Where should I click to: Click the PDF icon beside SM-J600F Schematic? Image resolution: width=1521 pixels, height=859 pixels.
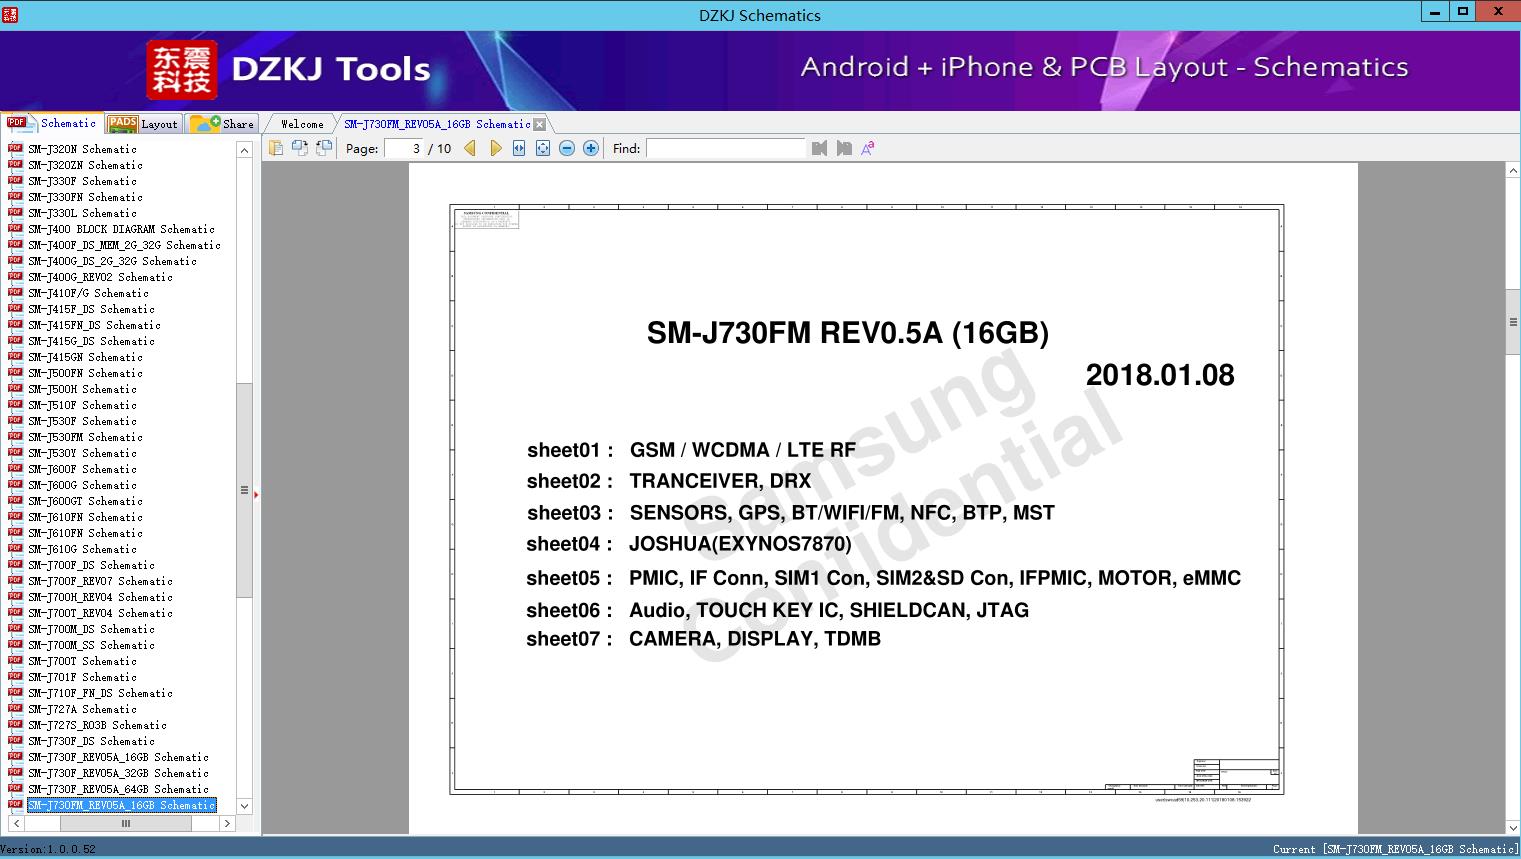[15, 468]
